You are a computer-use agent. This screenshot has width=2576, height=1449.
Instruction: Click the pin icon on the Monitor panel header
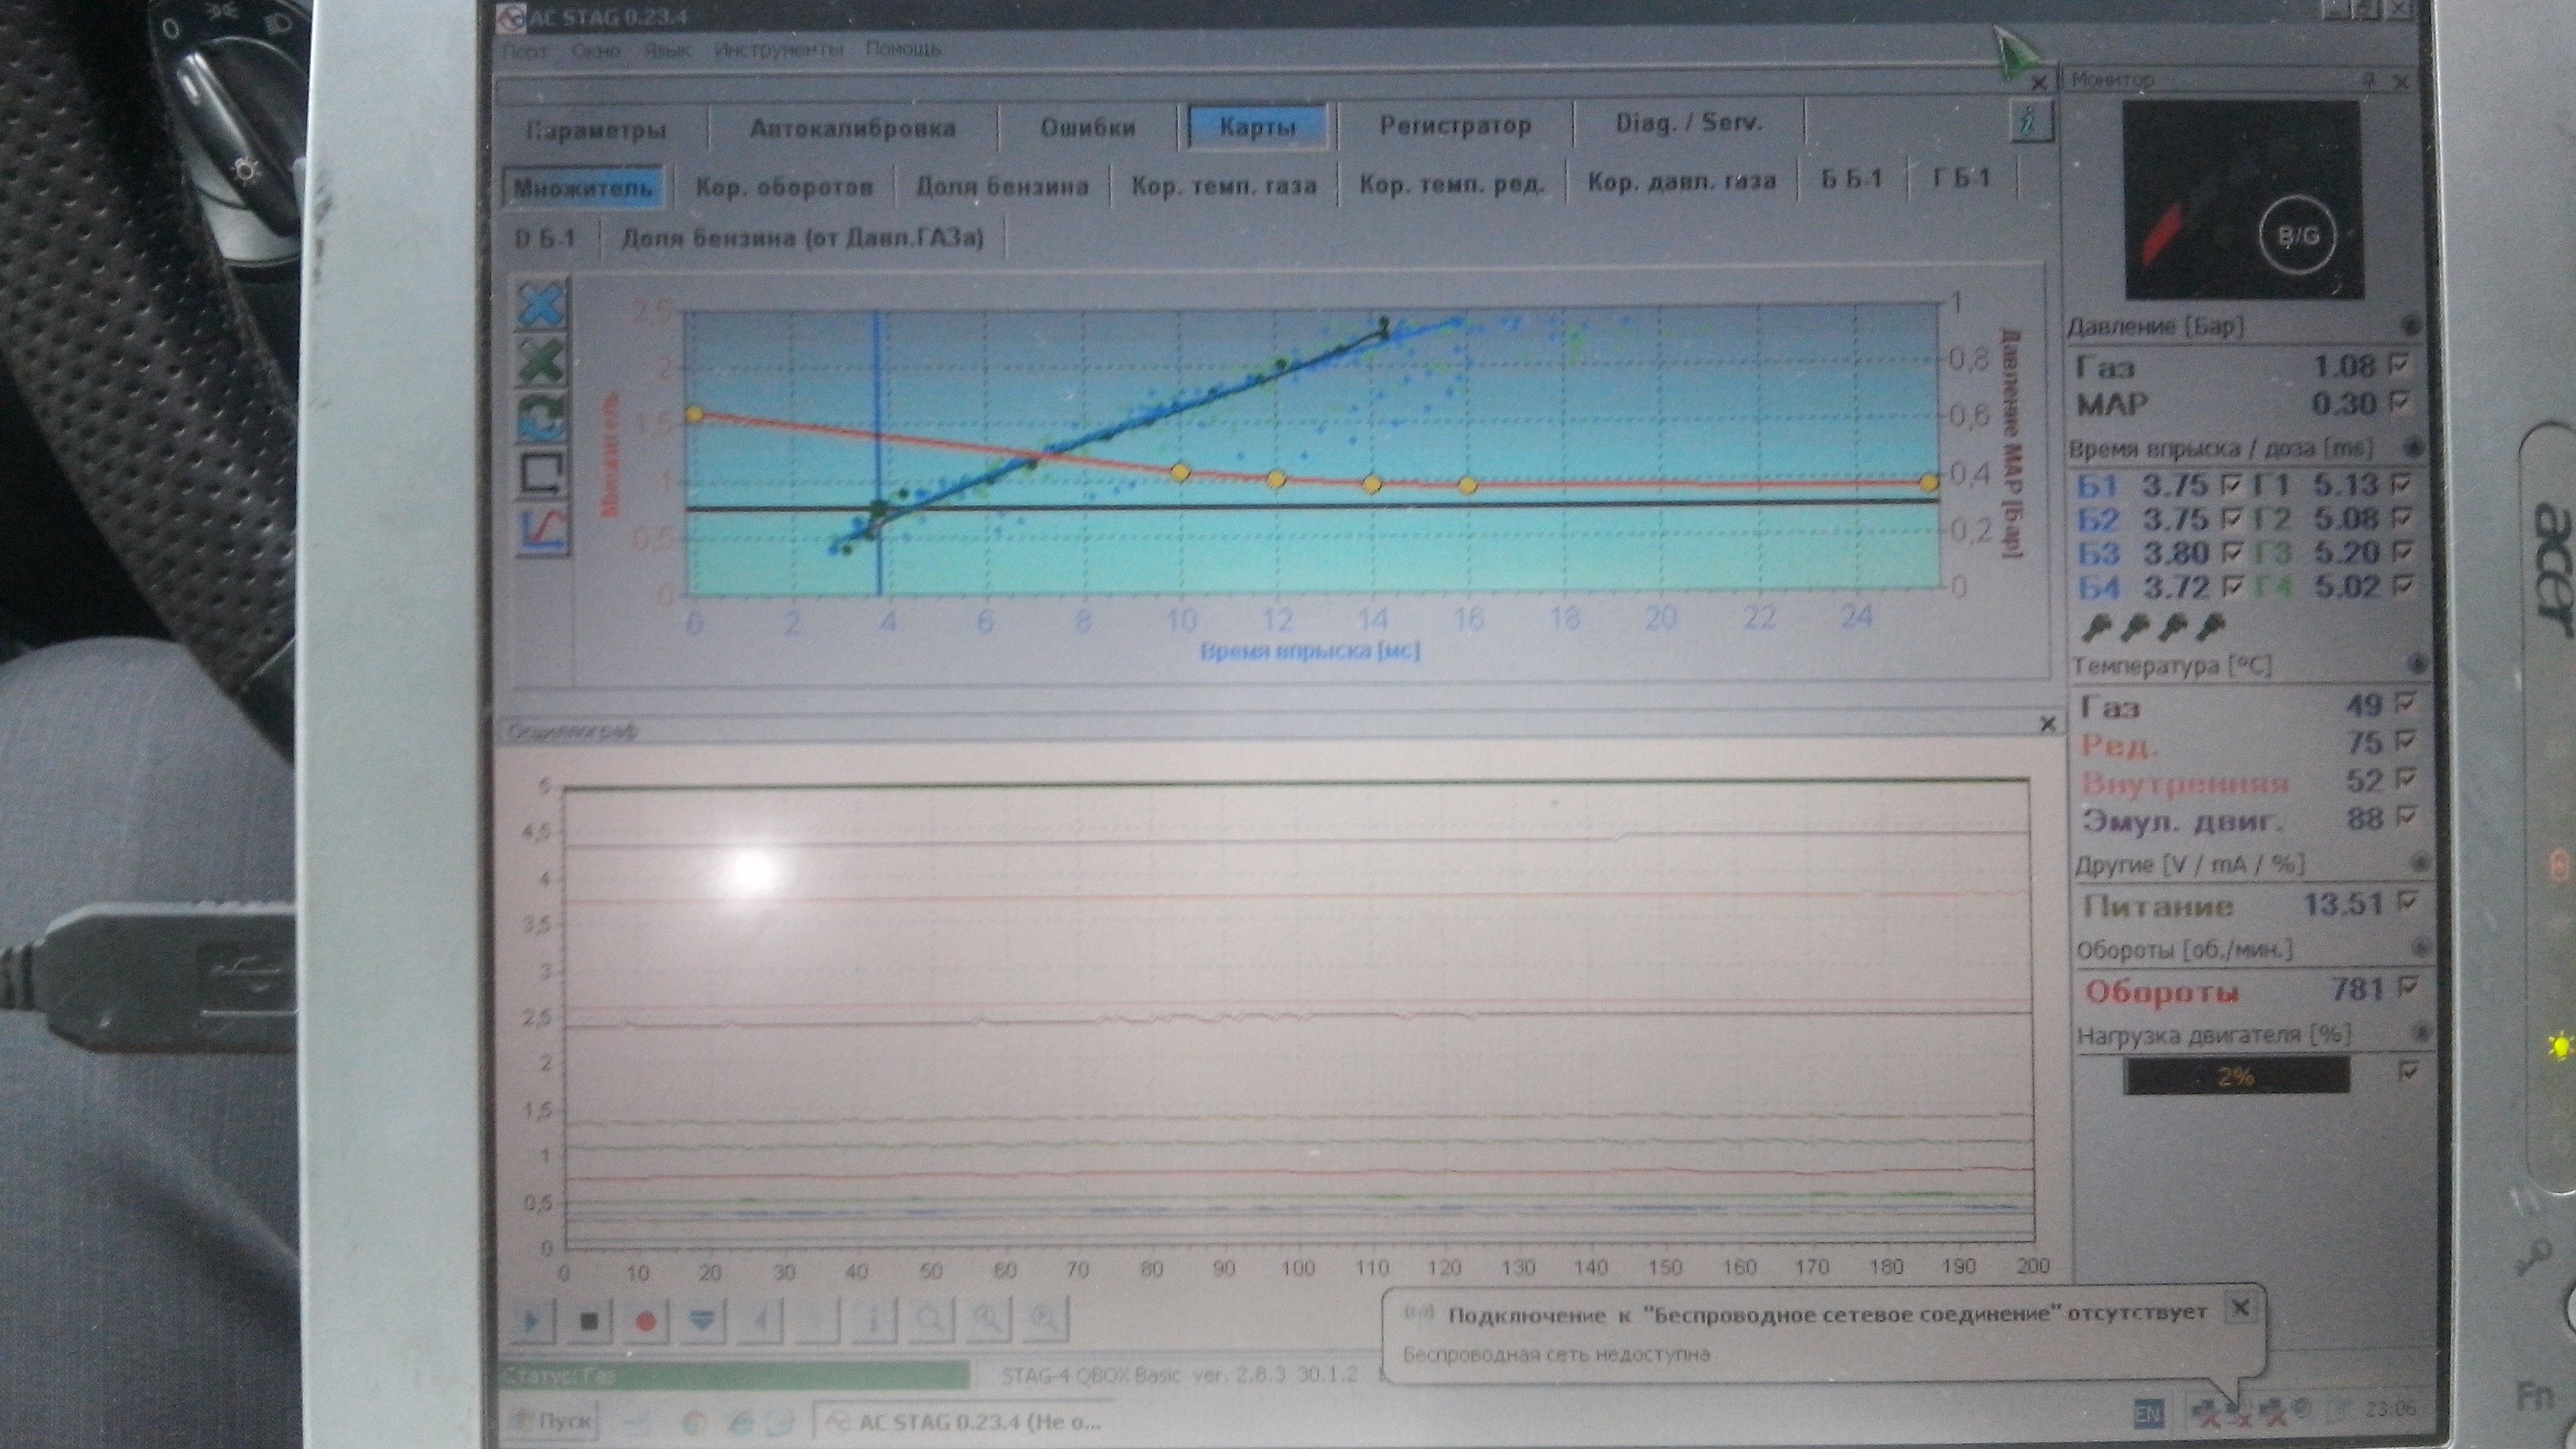tap(2368, 80)
